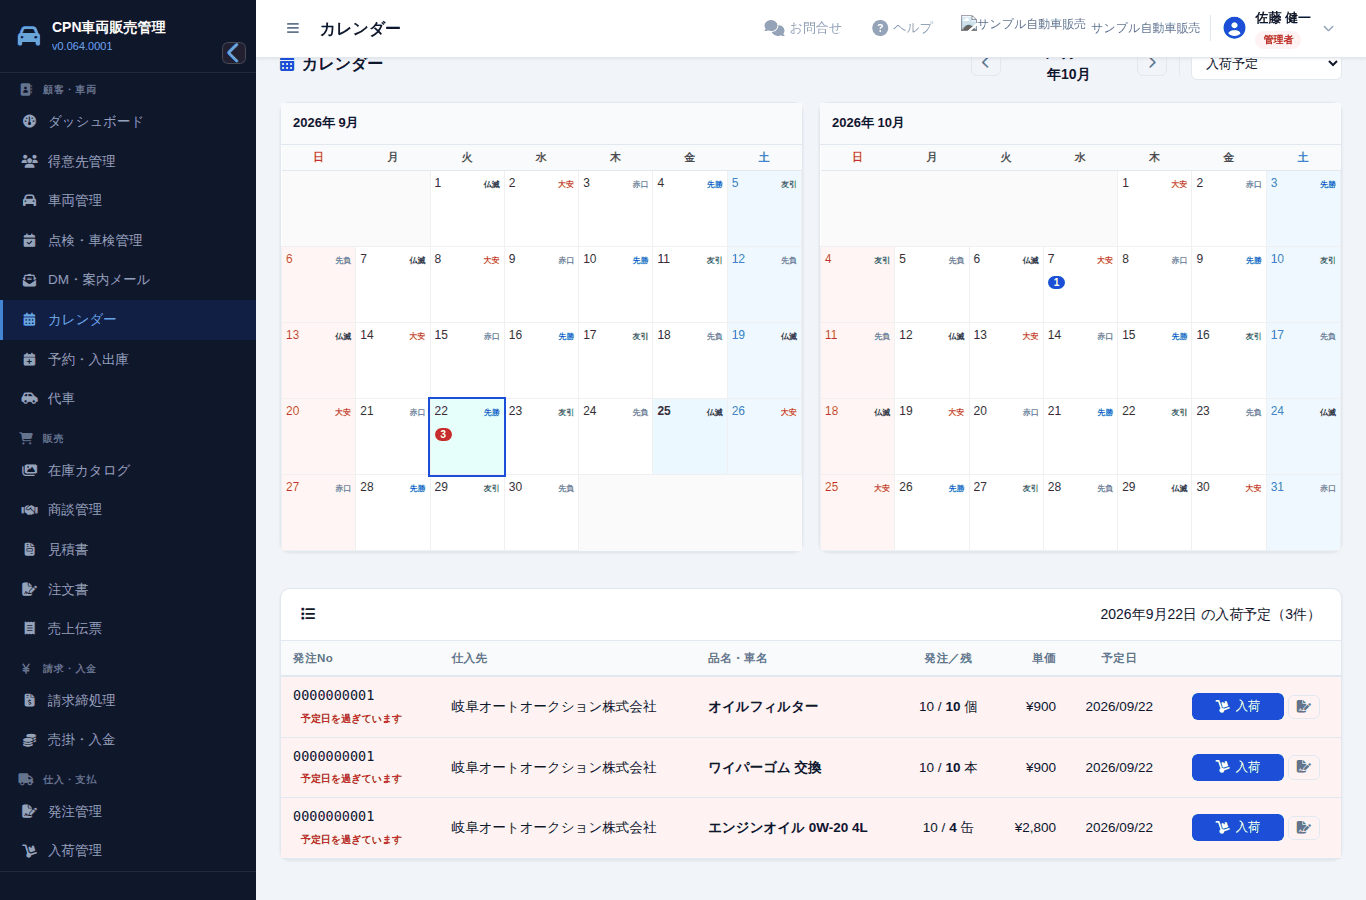The image size is (1366, 900).
Task: Open 点検・車検管理 in the sidebar
Action: click(x=128, y=241)
